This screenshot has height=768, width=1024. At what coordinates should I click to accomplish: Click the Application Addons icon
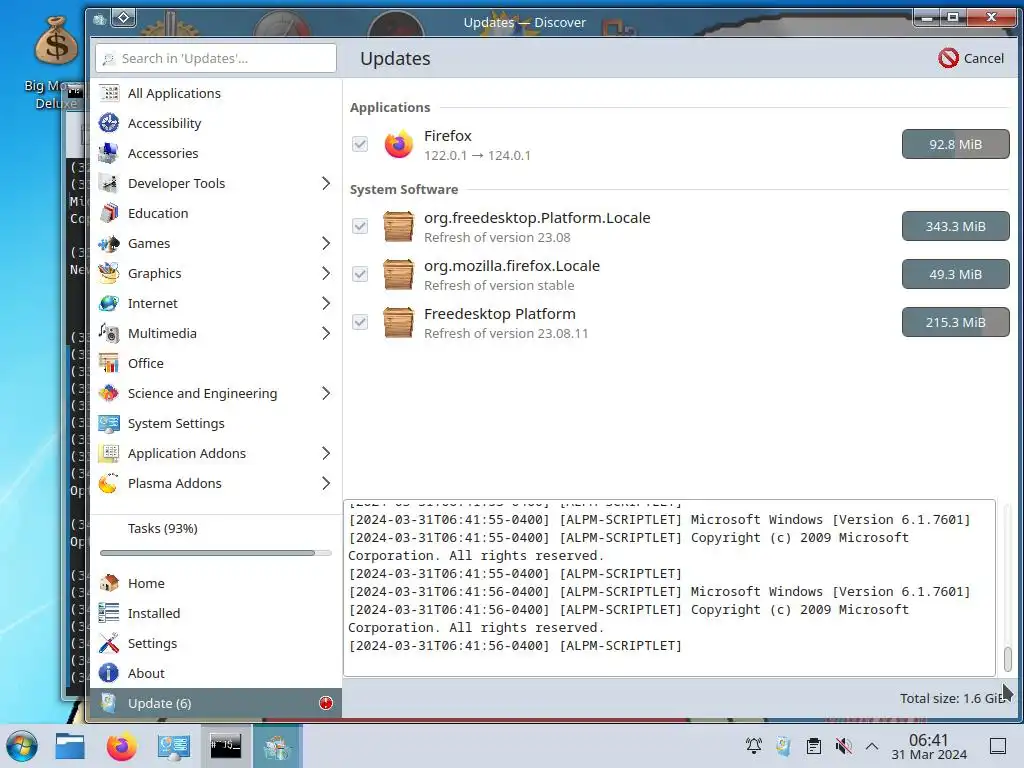tap(109, 454)
